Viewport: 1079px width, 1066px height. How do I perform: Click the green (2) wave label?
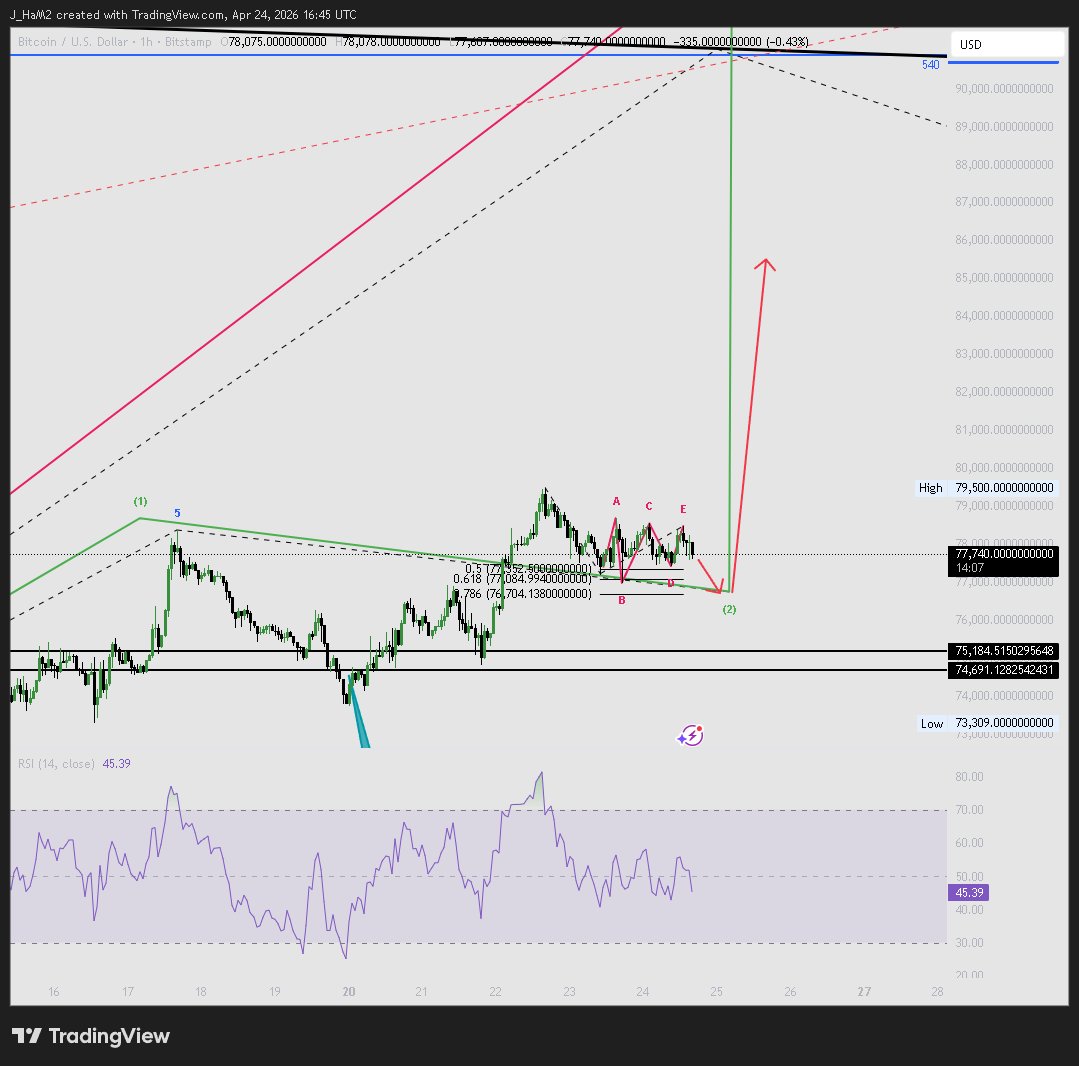click(729, 609)
